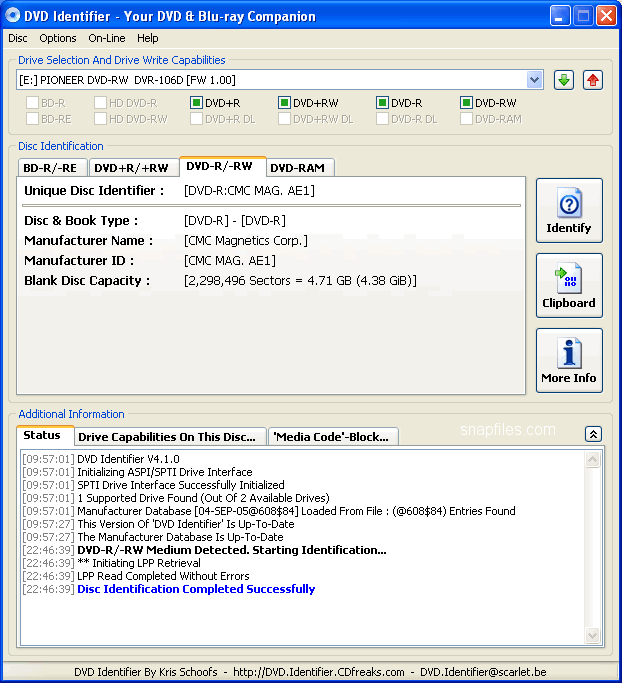Click '1 Supported Drive Found' log line
The image size is (622, 683).
(x=203, y=498)
